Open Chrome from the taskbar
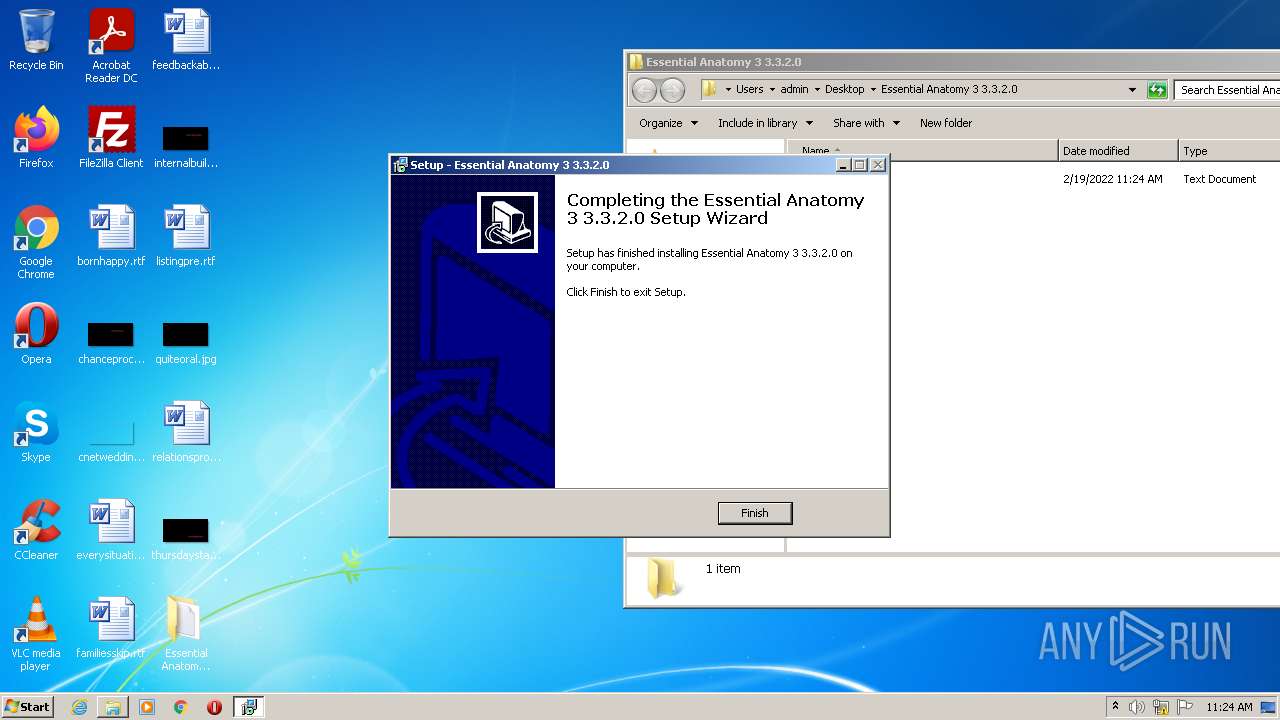Image resolution: width=1280 pixels, height=720 pixels. [181, 707]
